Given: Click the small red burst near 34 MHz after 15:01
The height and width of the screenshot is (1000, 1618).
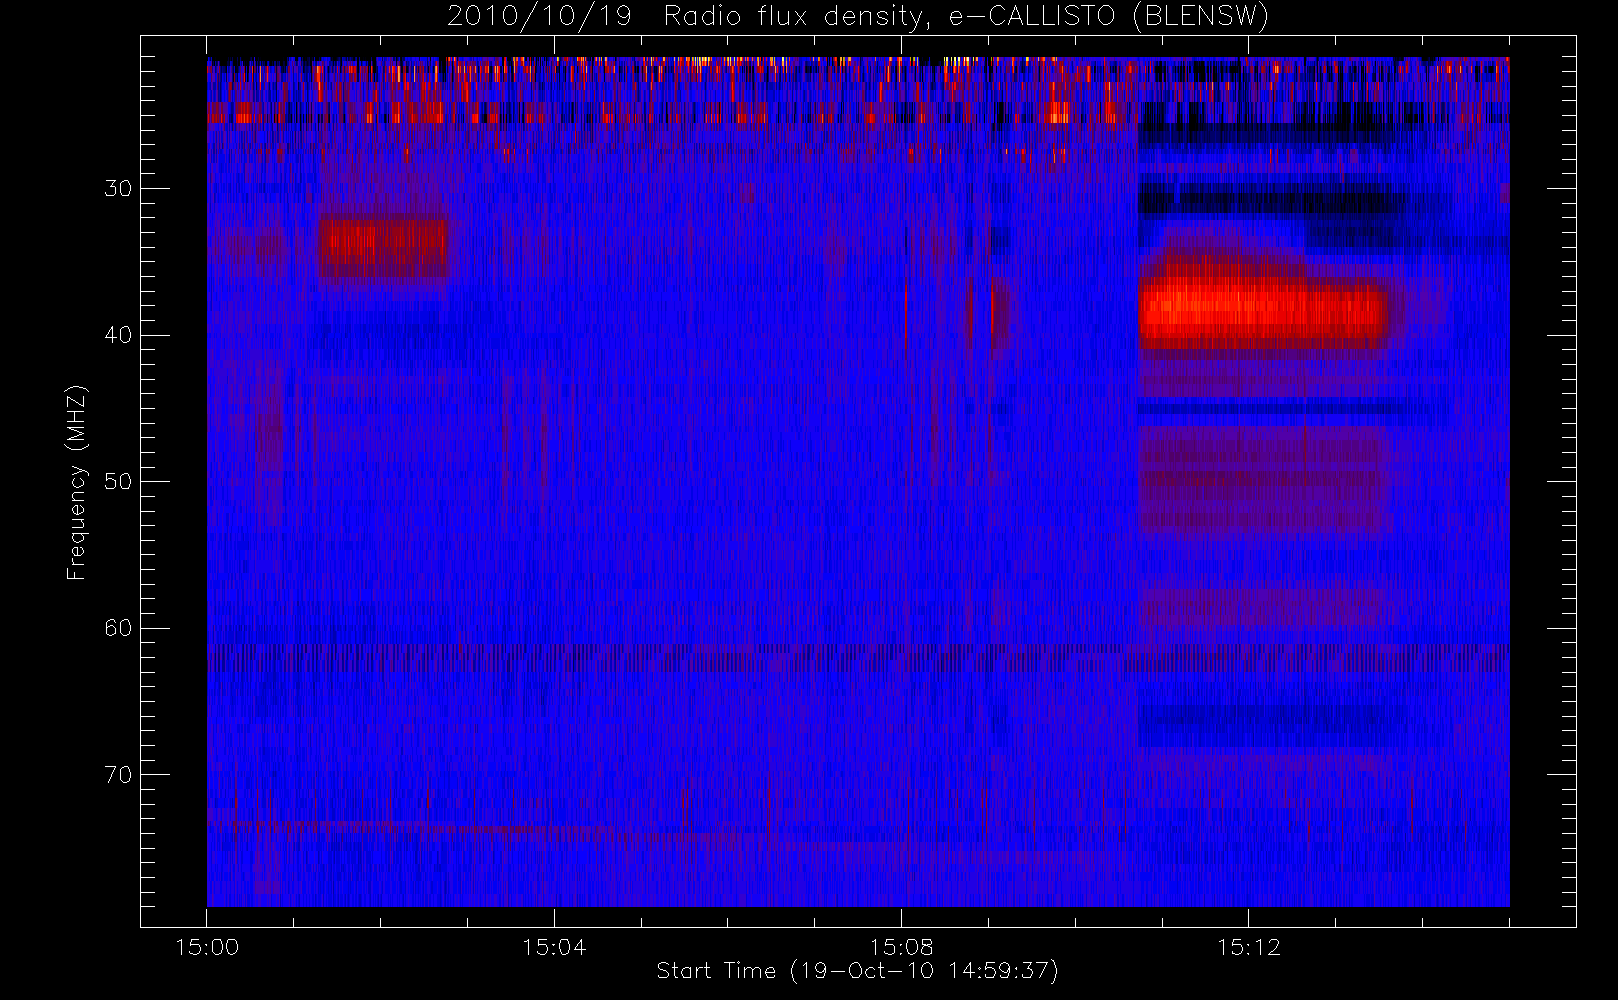Looking at the screenshot, I should [383, 247].
